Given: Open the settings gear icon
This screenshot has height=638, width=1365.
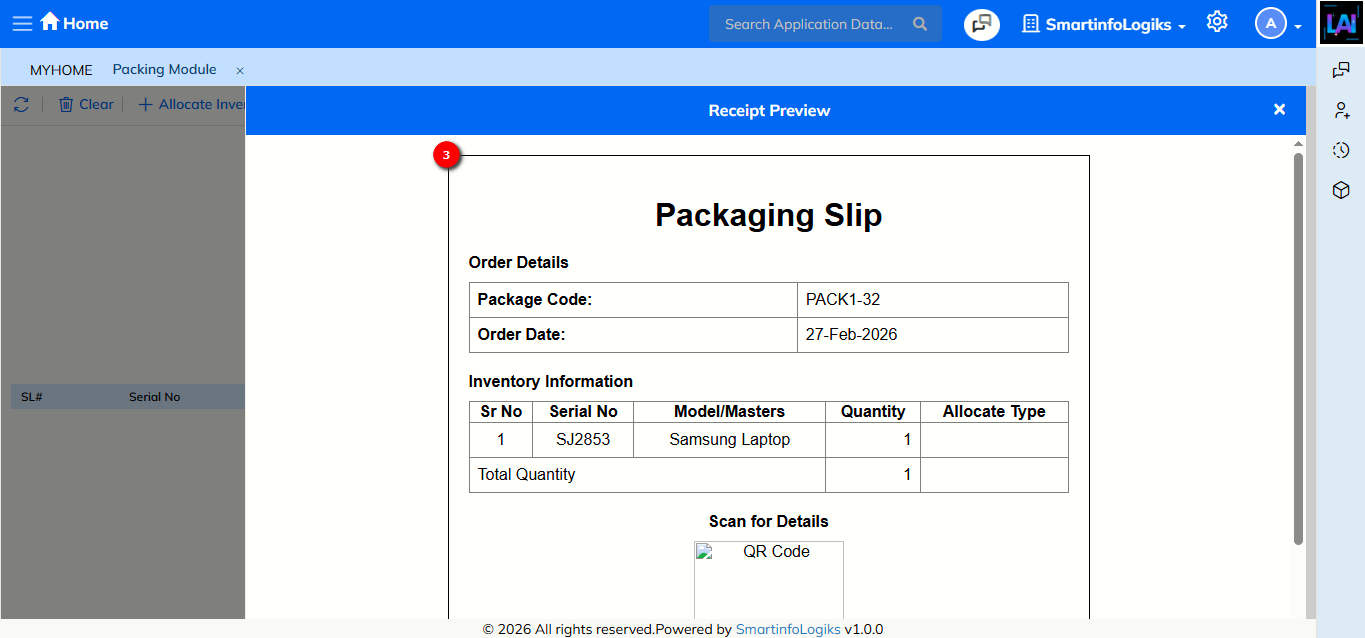Looking at the screenshot, I should click(x=1216, y=22).
